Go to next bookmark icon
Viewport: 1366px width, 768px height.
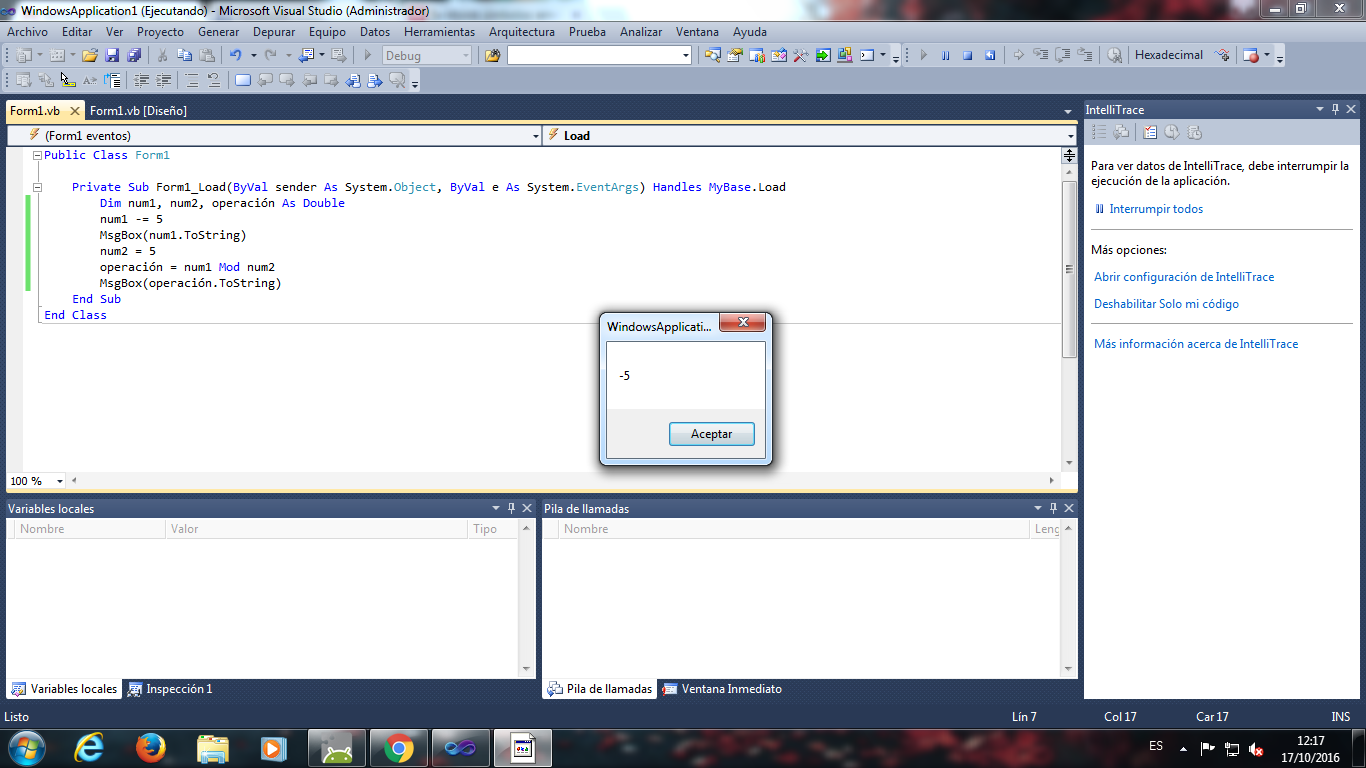[x=287, y=80]
